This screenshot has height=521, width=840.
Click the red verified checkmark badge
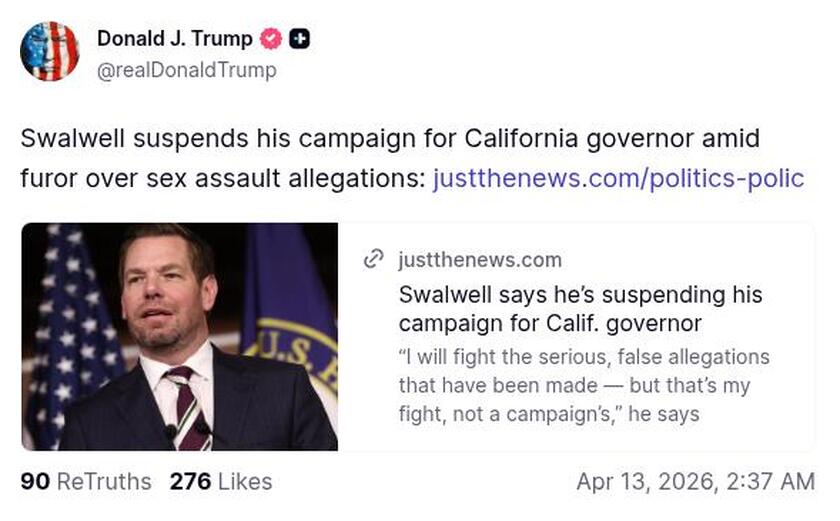point(271,39)
